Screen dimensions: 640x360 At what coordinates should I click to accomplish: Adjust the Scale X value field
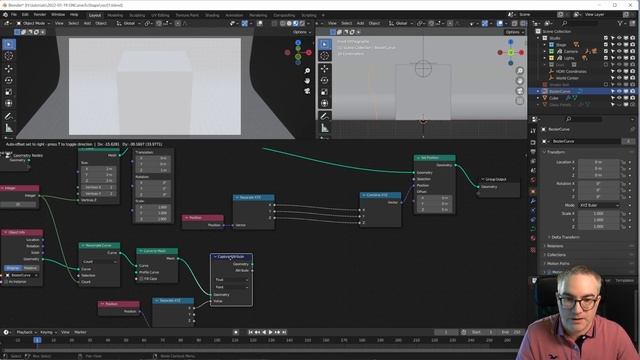point(598,213)
